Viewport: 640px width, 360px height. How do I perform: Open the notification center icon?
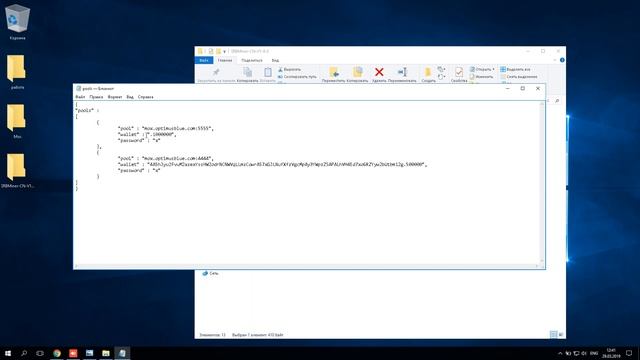click(629, 353)
